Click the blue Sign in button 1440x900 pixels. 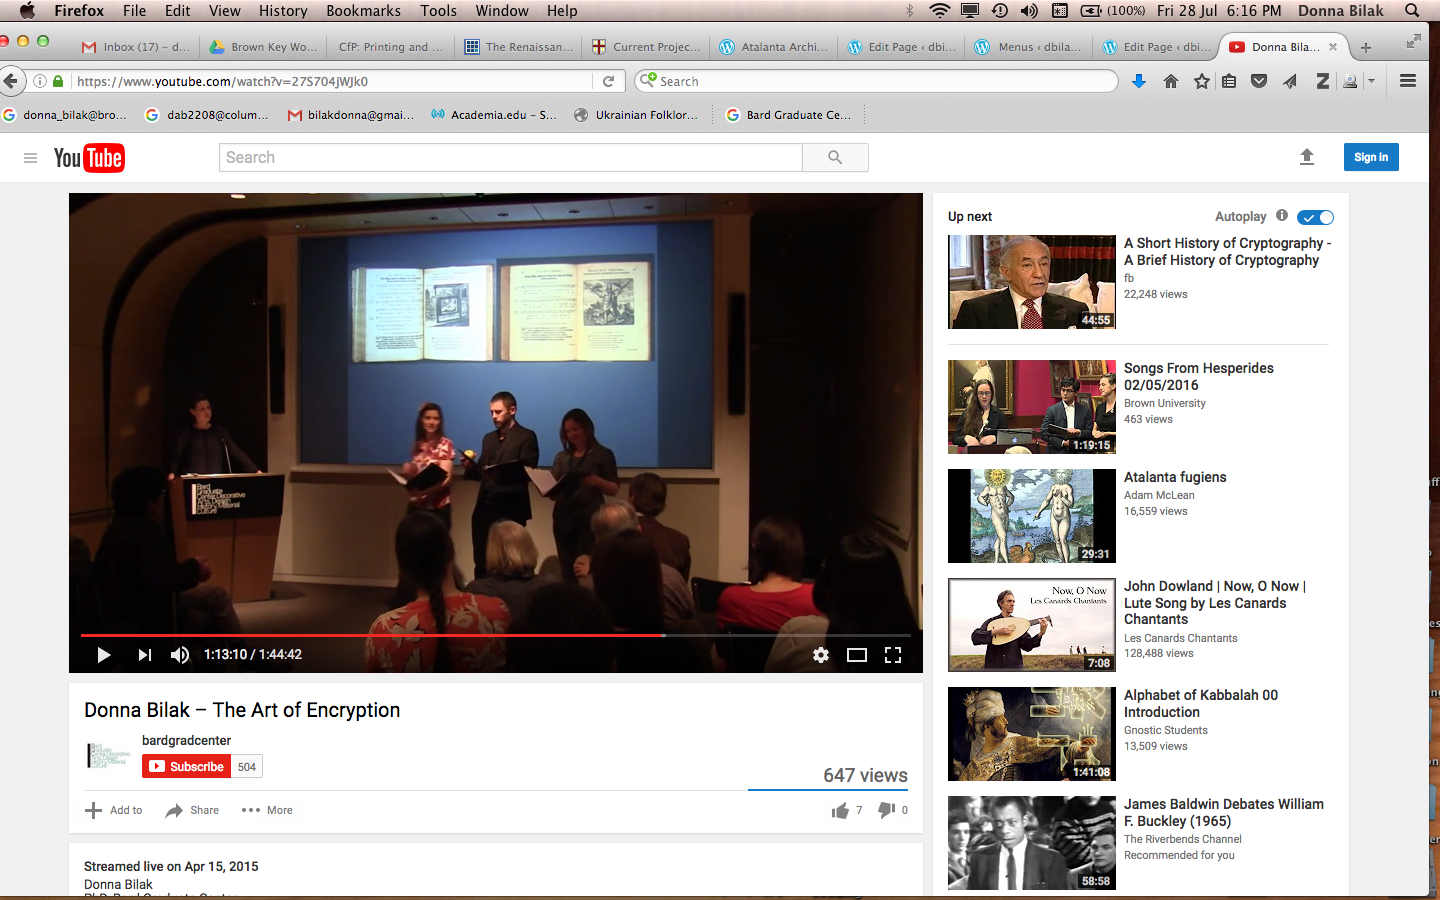(1370, 157)
